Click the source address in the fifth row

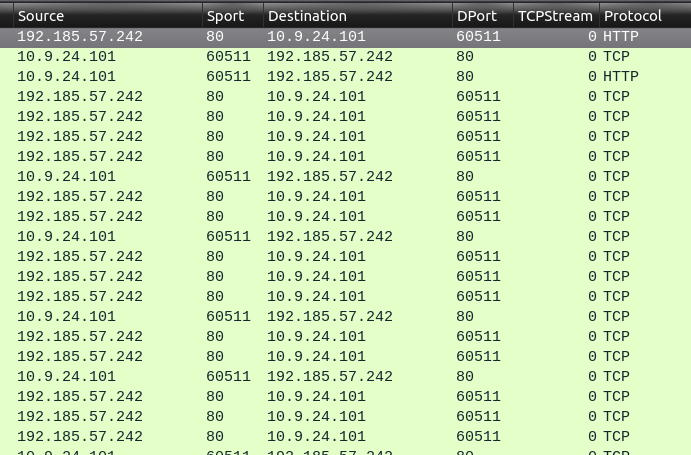point(80,116)
